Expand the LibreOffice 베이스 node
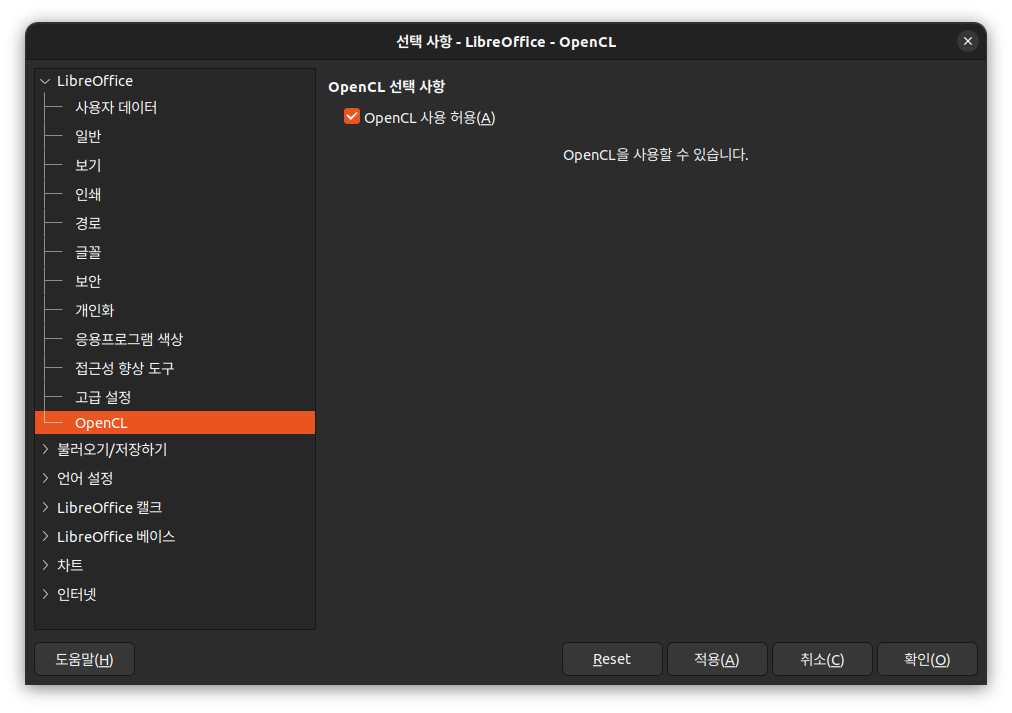 pyautogui.click(x=45, y=536)
